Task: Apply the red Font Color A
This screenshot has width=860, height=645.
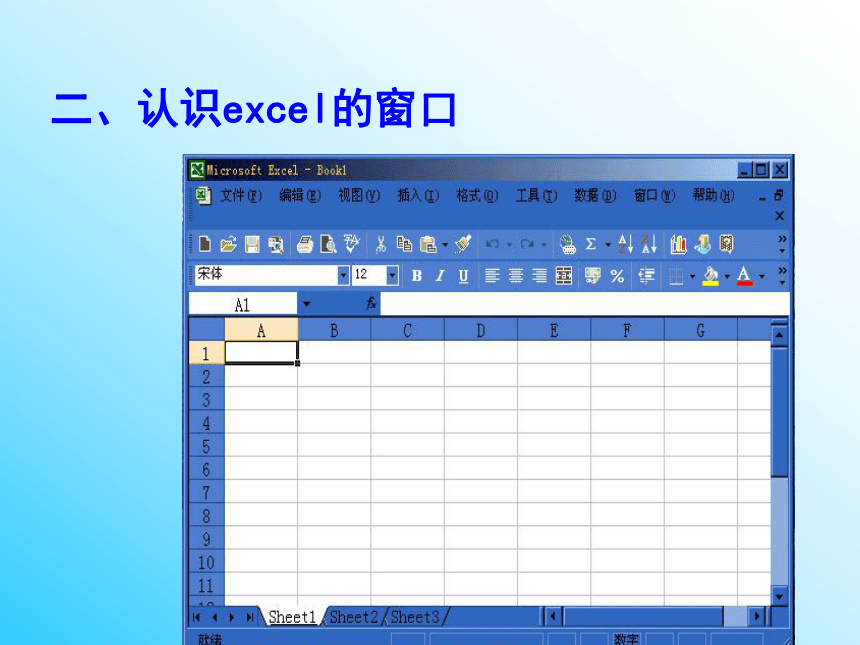Action: click(744, 276)
